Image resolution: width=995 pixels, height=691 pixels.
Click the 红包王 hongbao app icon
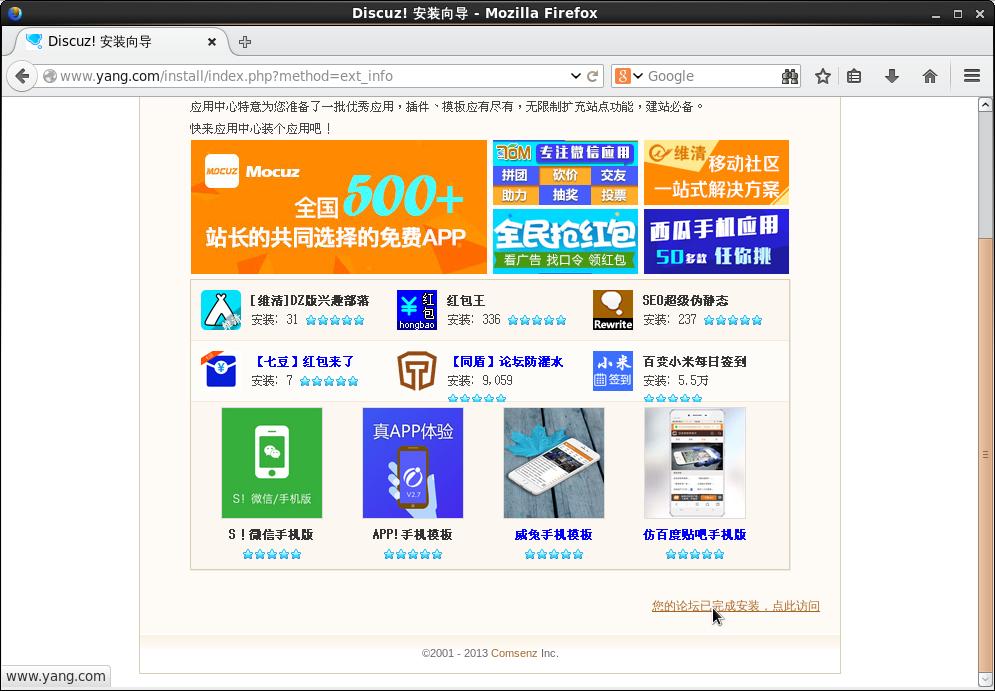click(416, 310)
